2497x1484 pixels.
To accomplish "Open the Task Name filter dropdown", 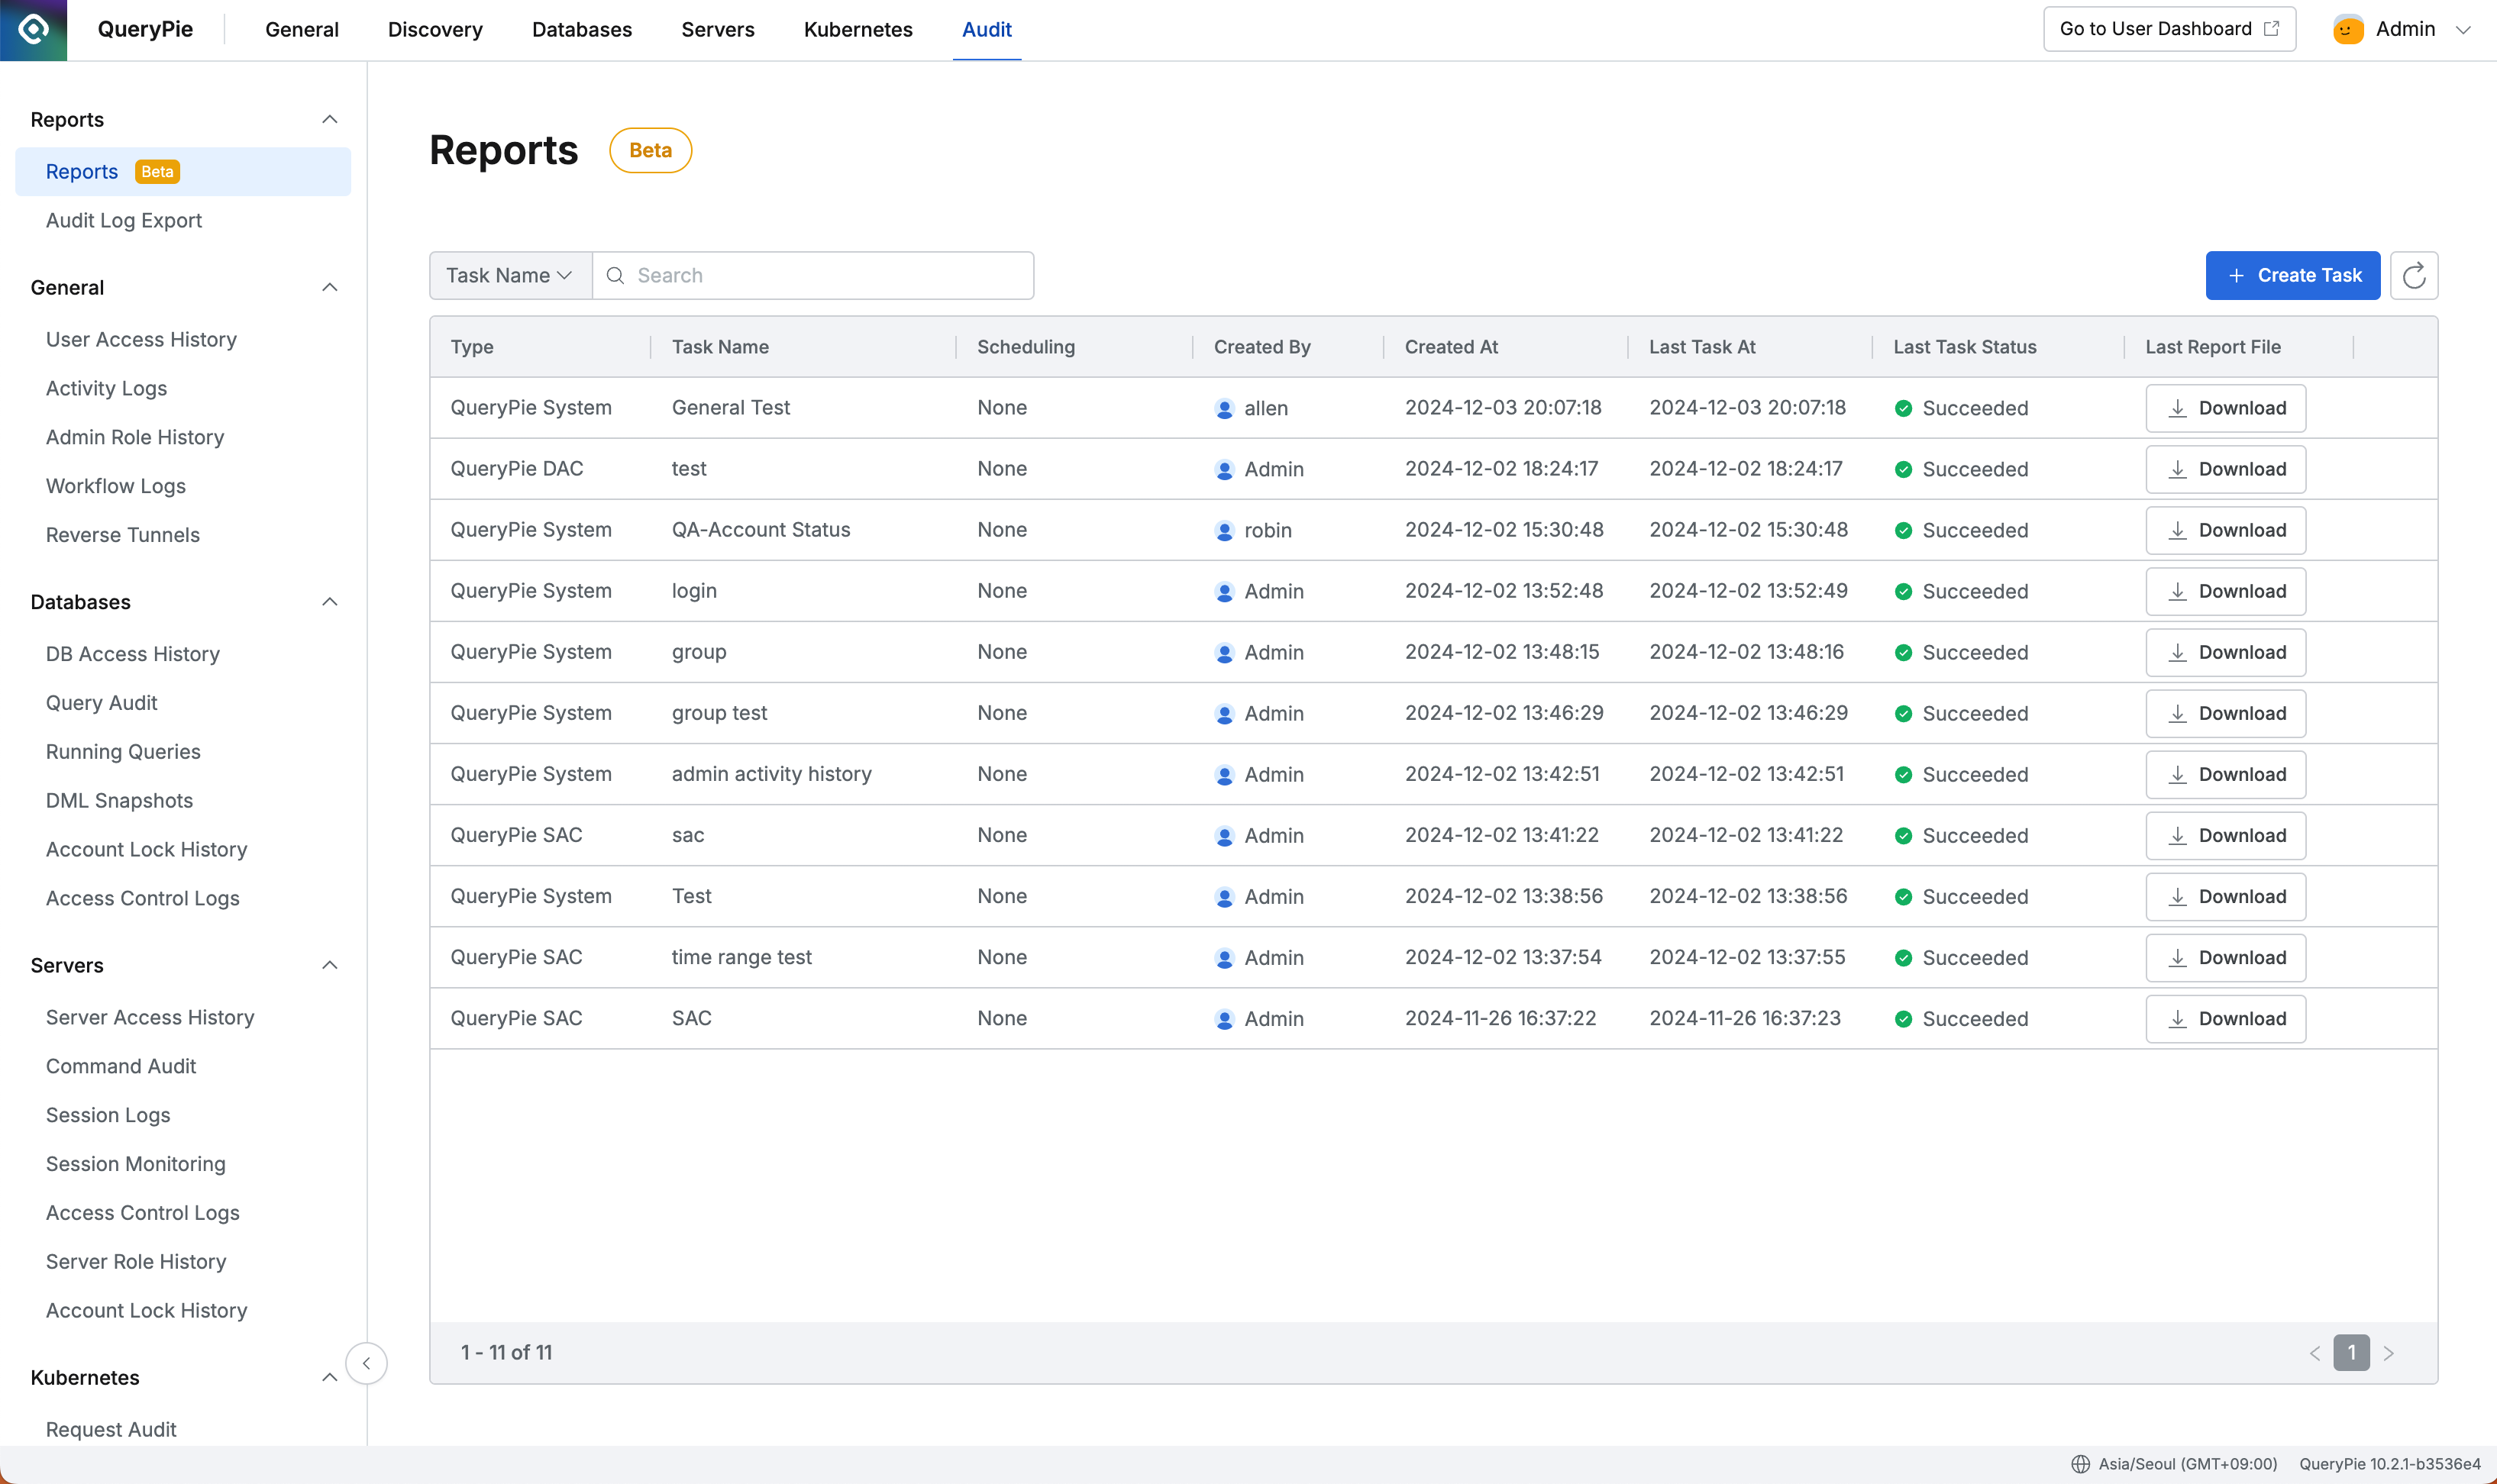I will coord(510,275).
